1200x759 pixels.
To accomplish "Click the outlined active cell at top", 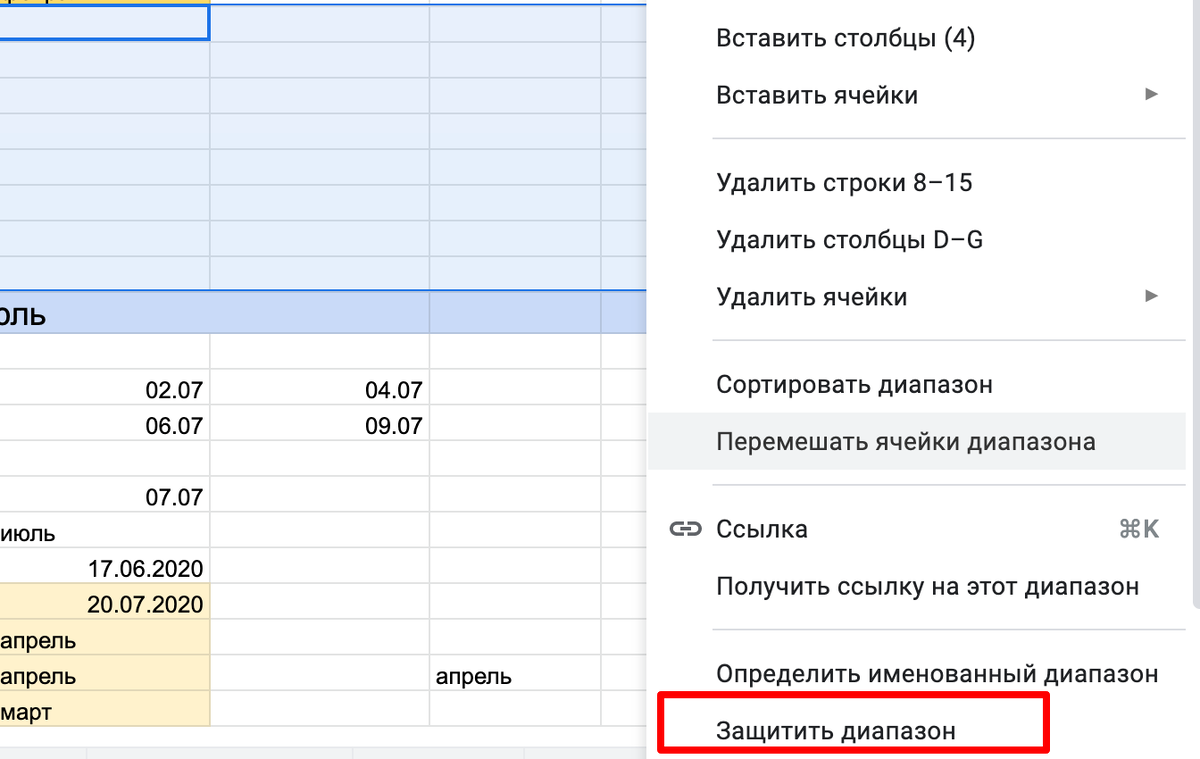I will (105, 22).
